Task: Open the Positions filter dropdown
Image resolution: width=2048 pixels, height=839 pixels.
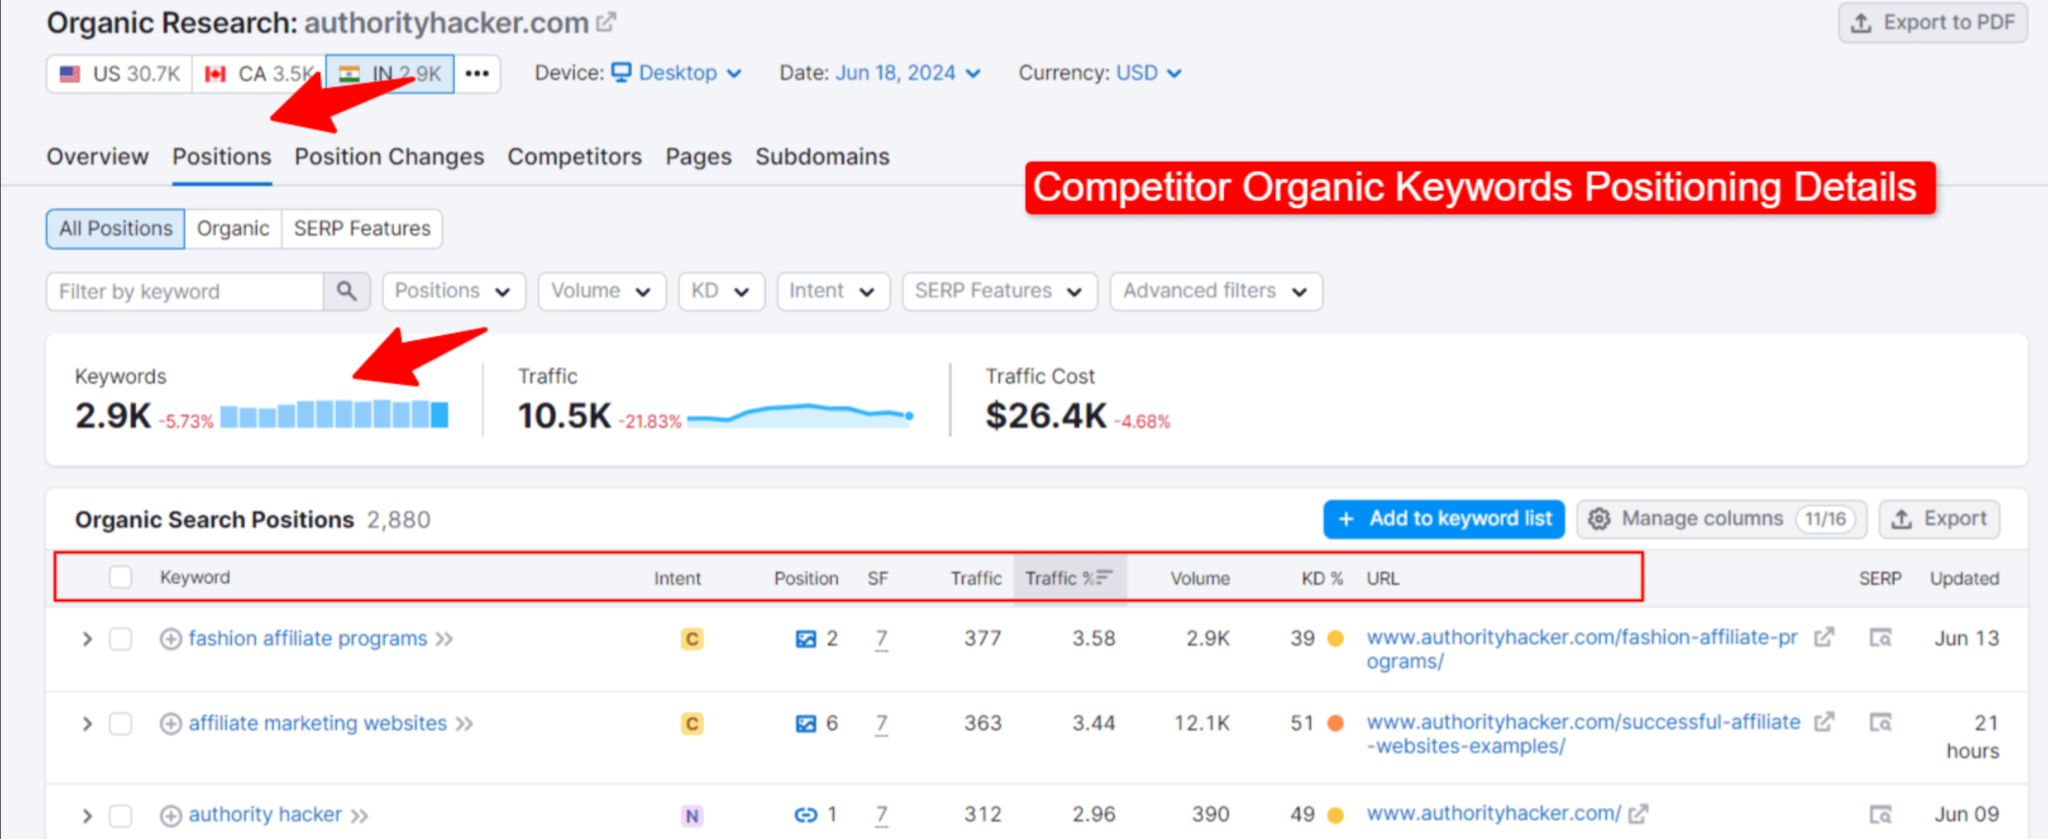Action: tap(453, 291)
